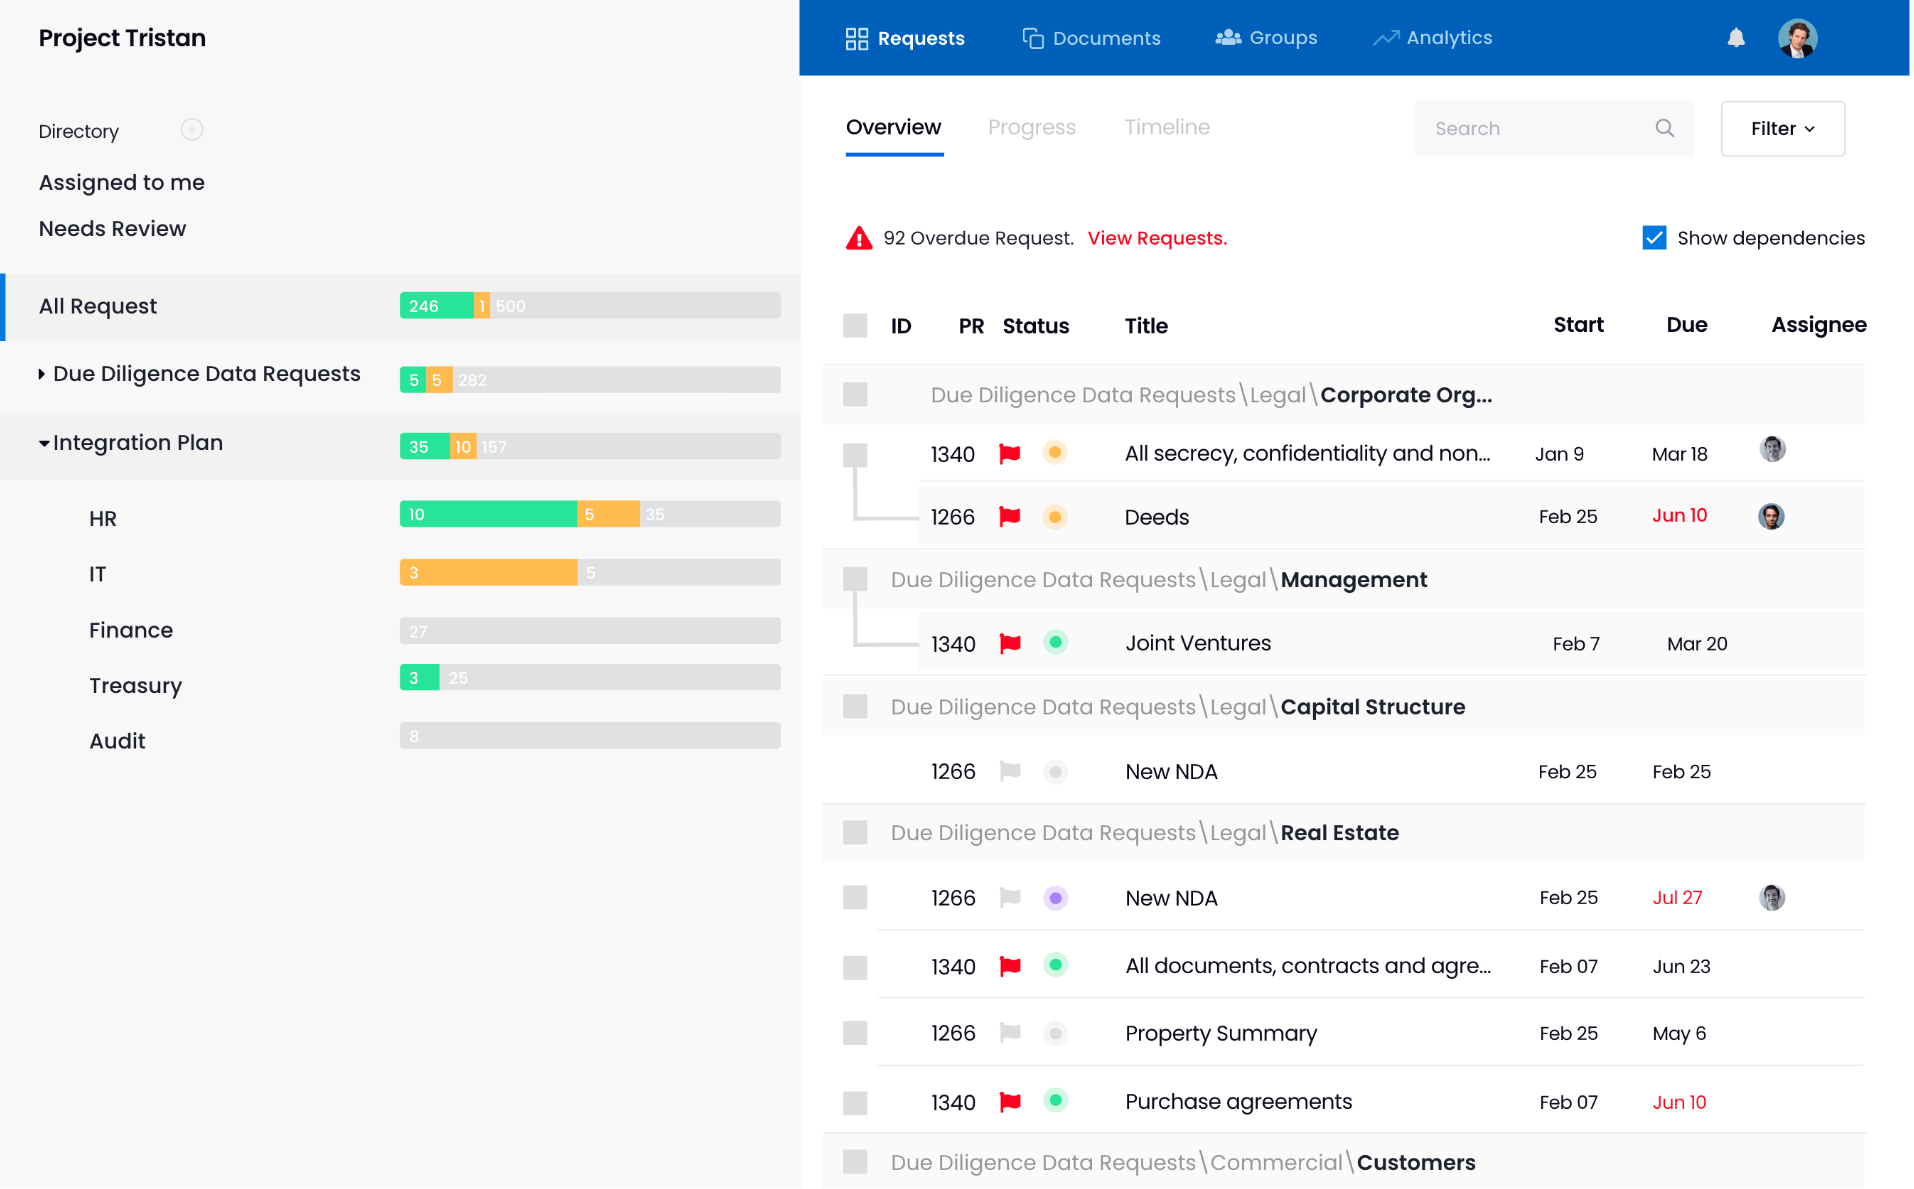
Task: Add a new directory with the plus button
Action: click(x=191, y=130)
